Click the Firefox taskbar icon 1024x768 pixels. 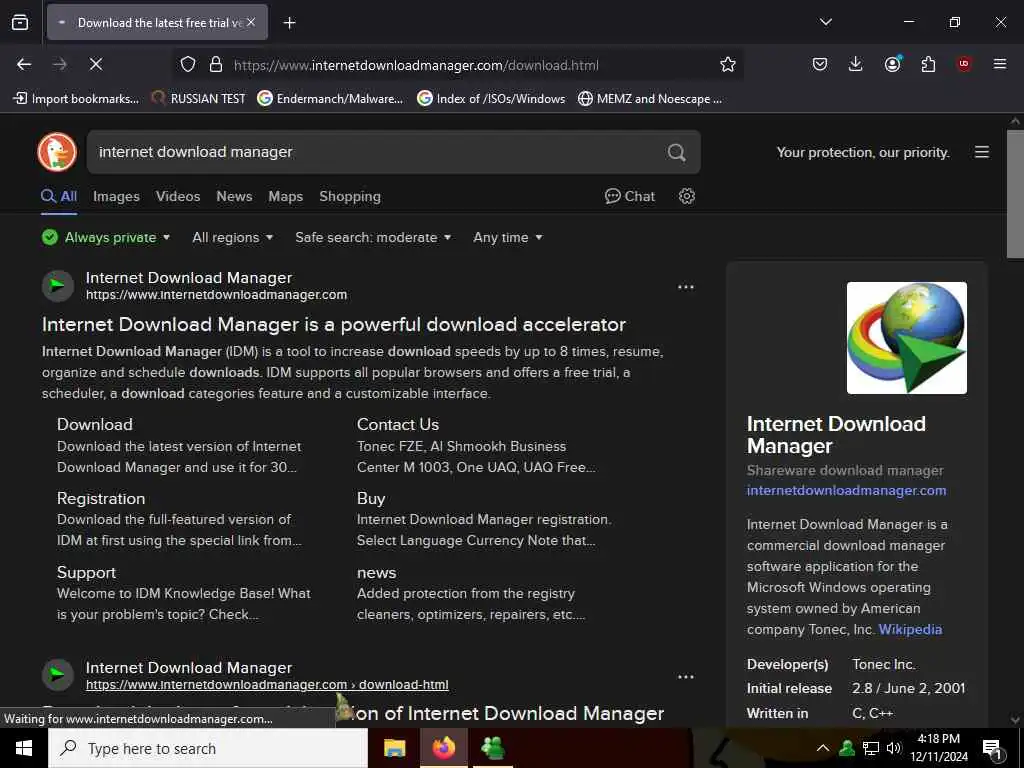[443, 748]
